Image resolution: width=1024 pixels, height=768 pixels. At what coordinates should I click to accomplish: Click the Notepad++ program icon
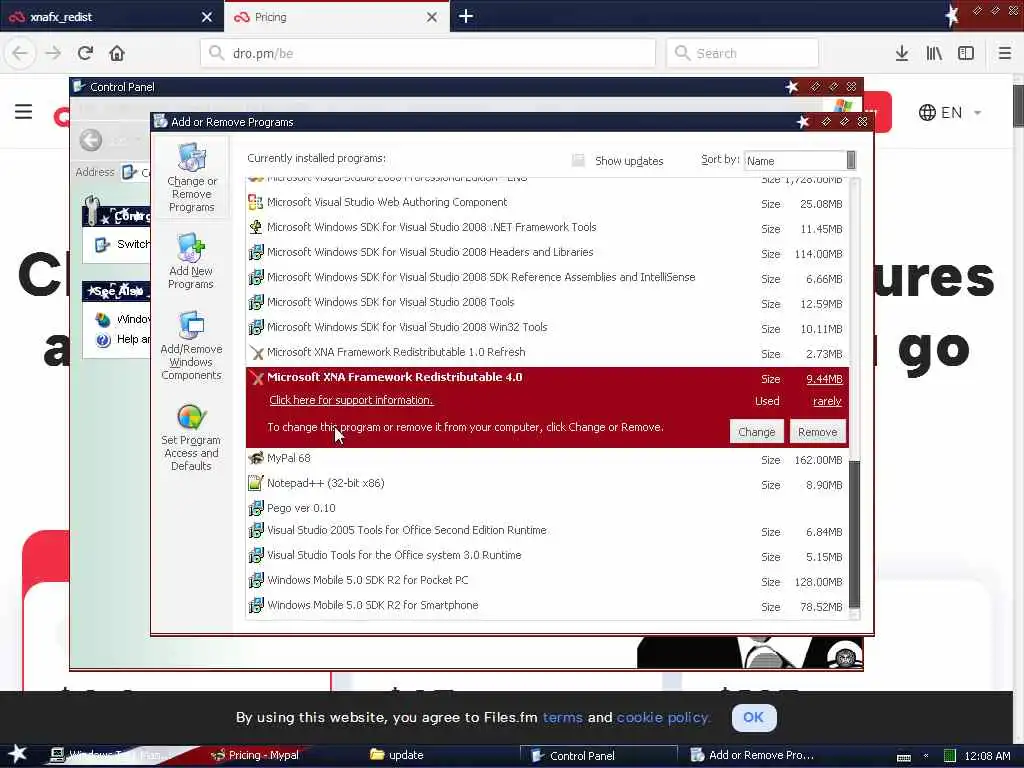coord(256,484)
